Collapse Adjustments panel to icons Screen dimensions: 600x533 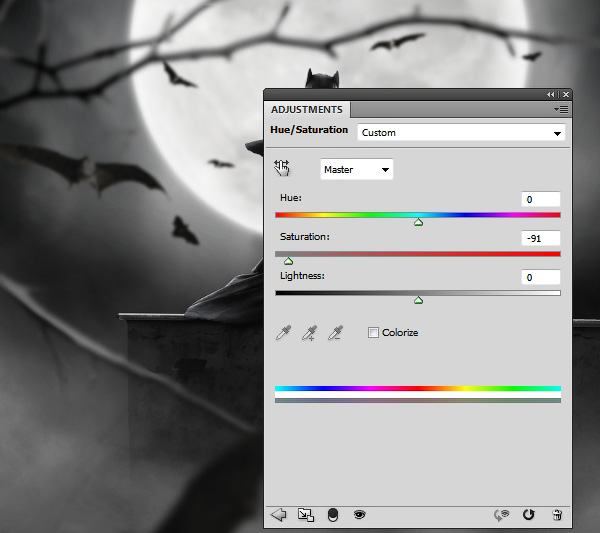(550, 95)
